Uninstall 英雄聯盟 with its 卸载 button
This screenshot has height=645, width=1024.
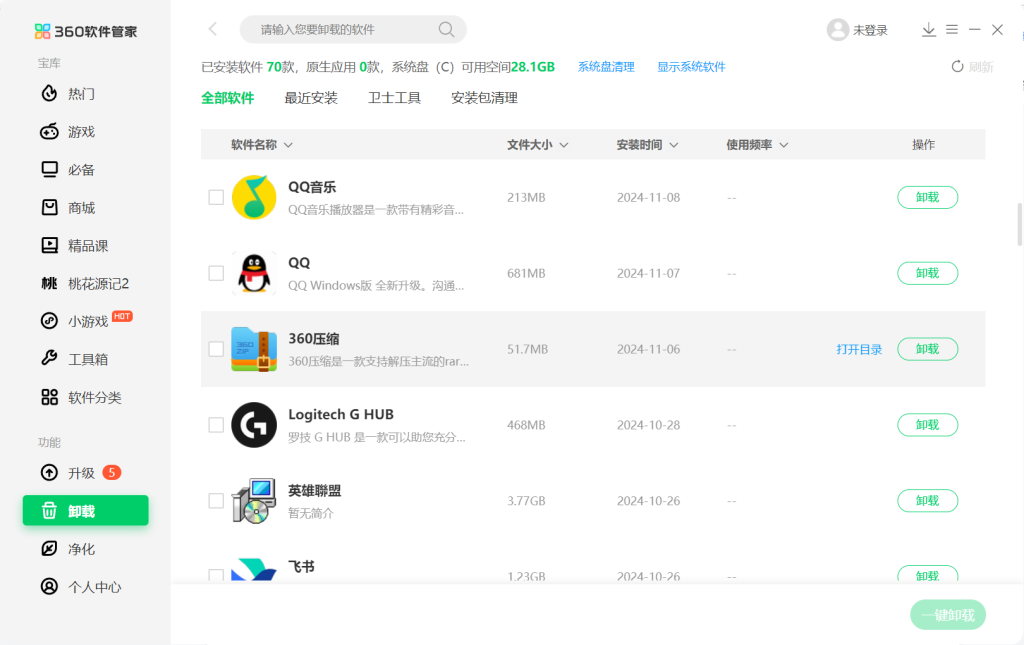pos(927,501)
